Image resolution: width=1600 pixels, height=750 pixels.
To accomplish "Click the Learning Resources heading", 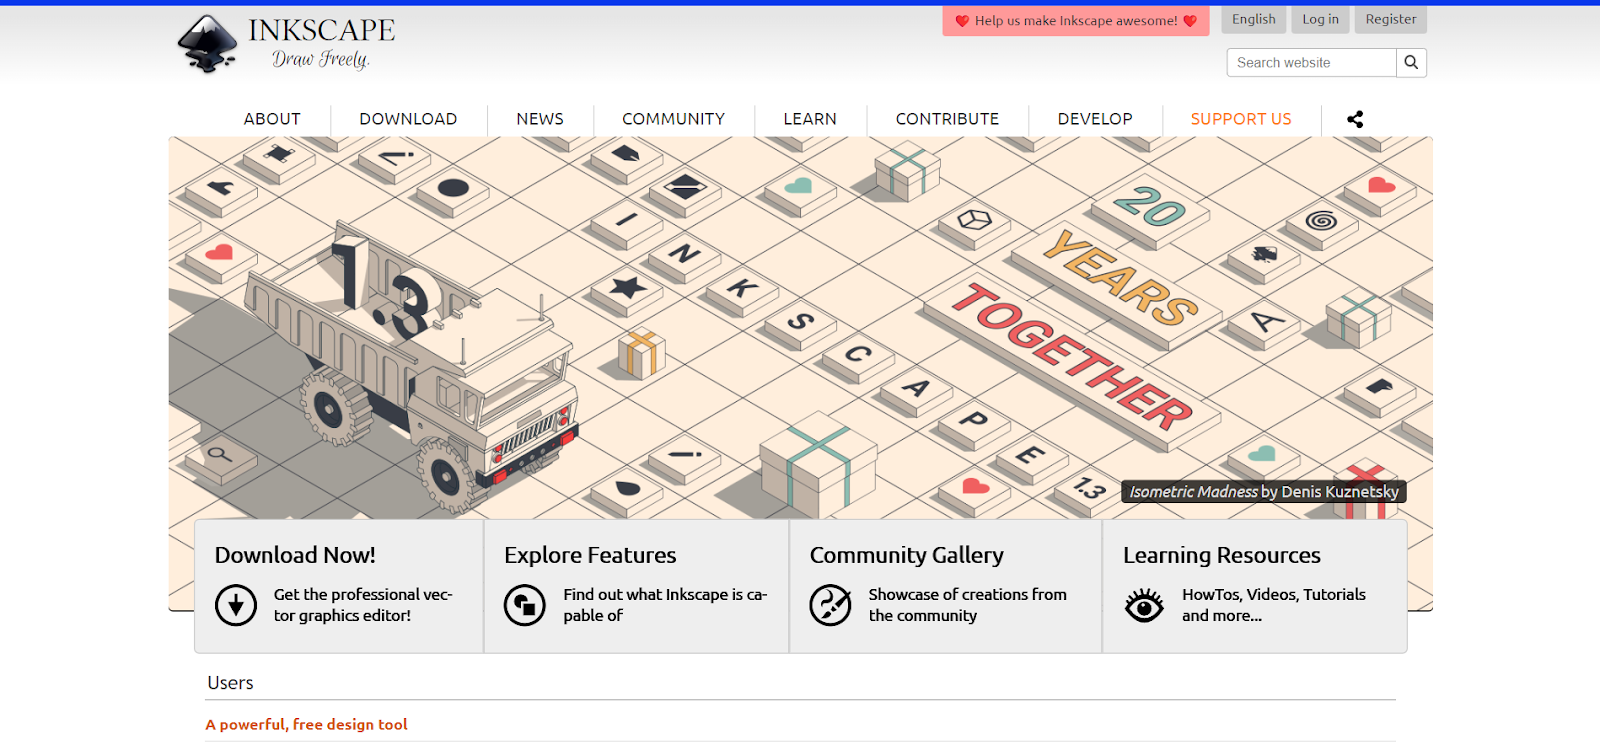I will coord(1222,555).
